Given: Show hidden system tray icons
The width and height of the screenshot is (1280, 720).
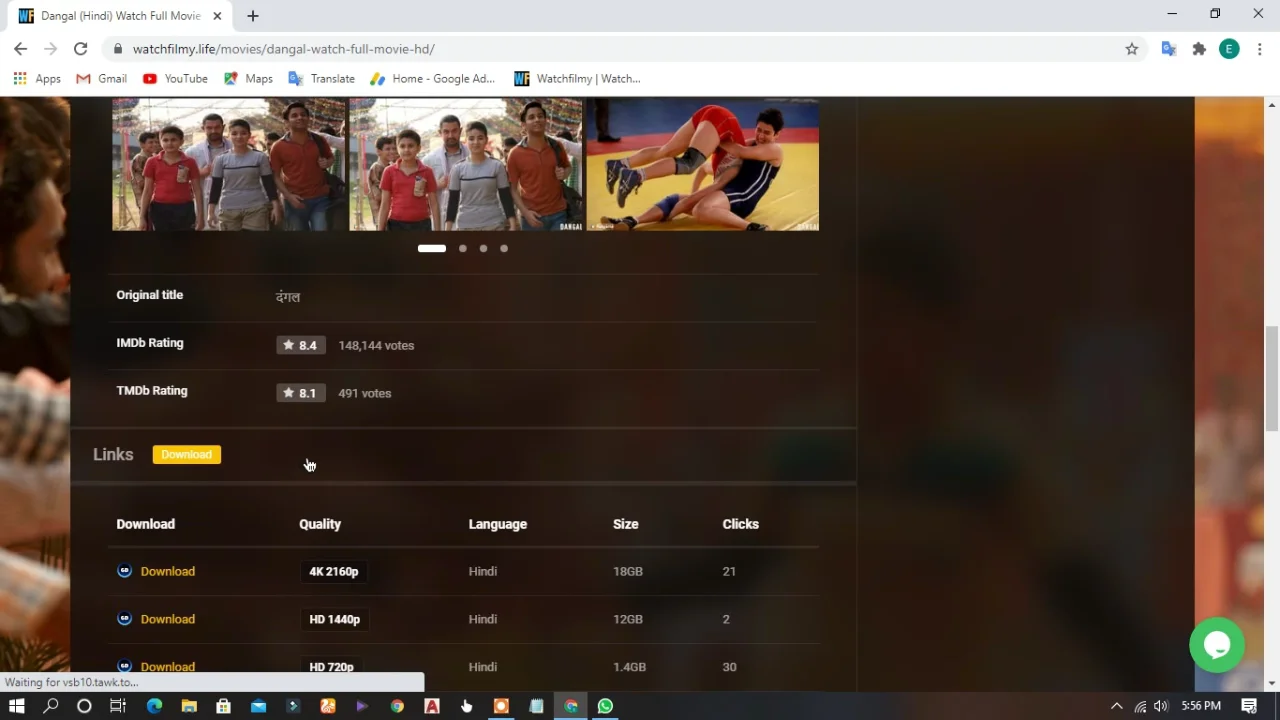Looking at the screenshot, I should (1117, 706).
